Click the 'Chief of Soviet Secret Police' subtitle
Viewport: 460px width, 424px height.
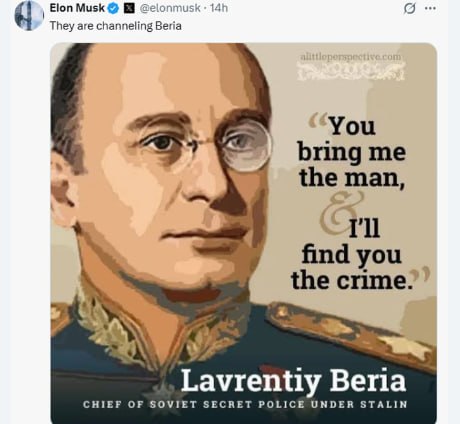[245, 405]
